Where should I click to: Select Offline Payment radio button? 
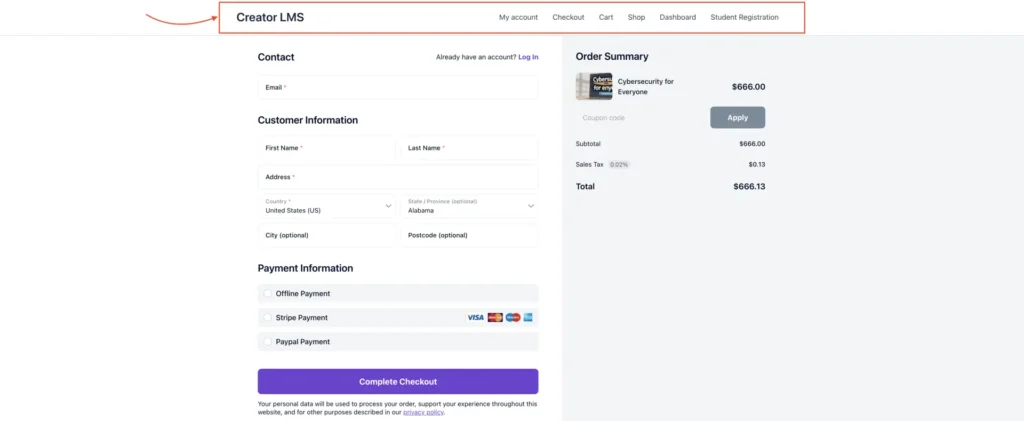pos(267,294)
